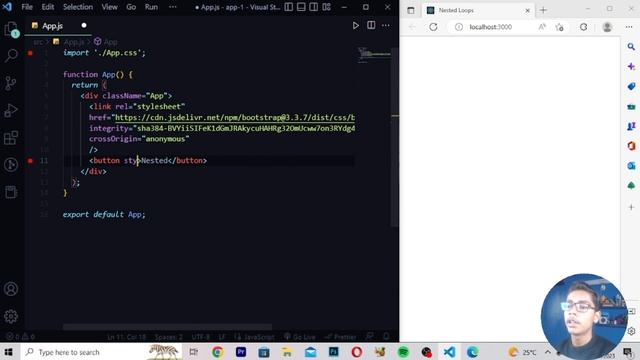Open the Go menu
640x360 pixels.
point(131,7)
